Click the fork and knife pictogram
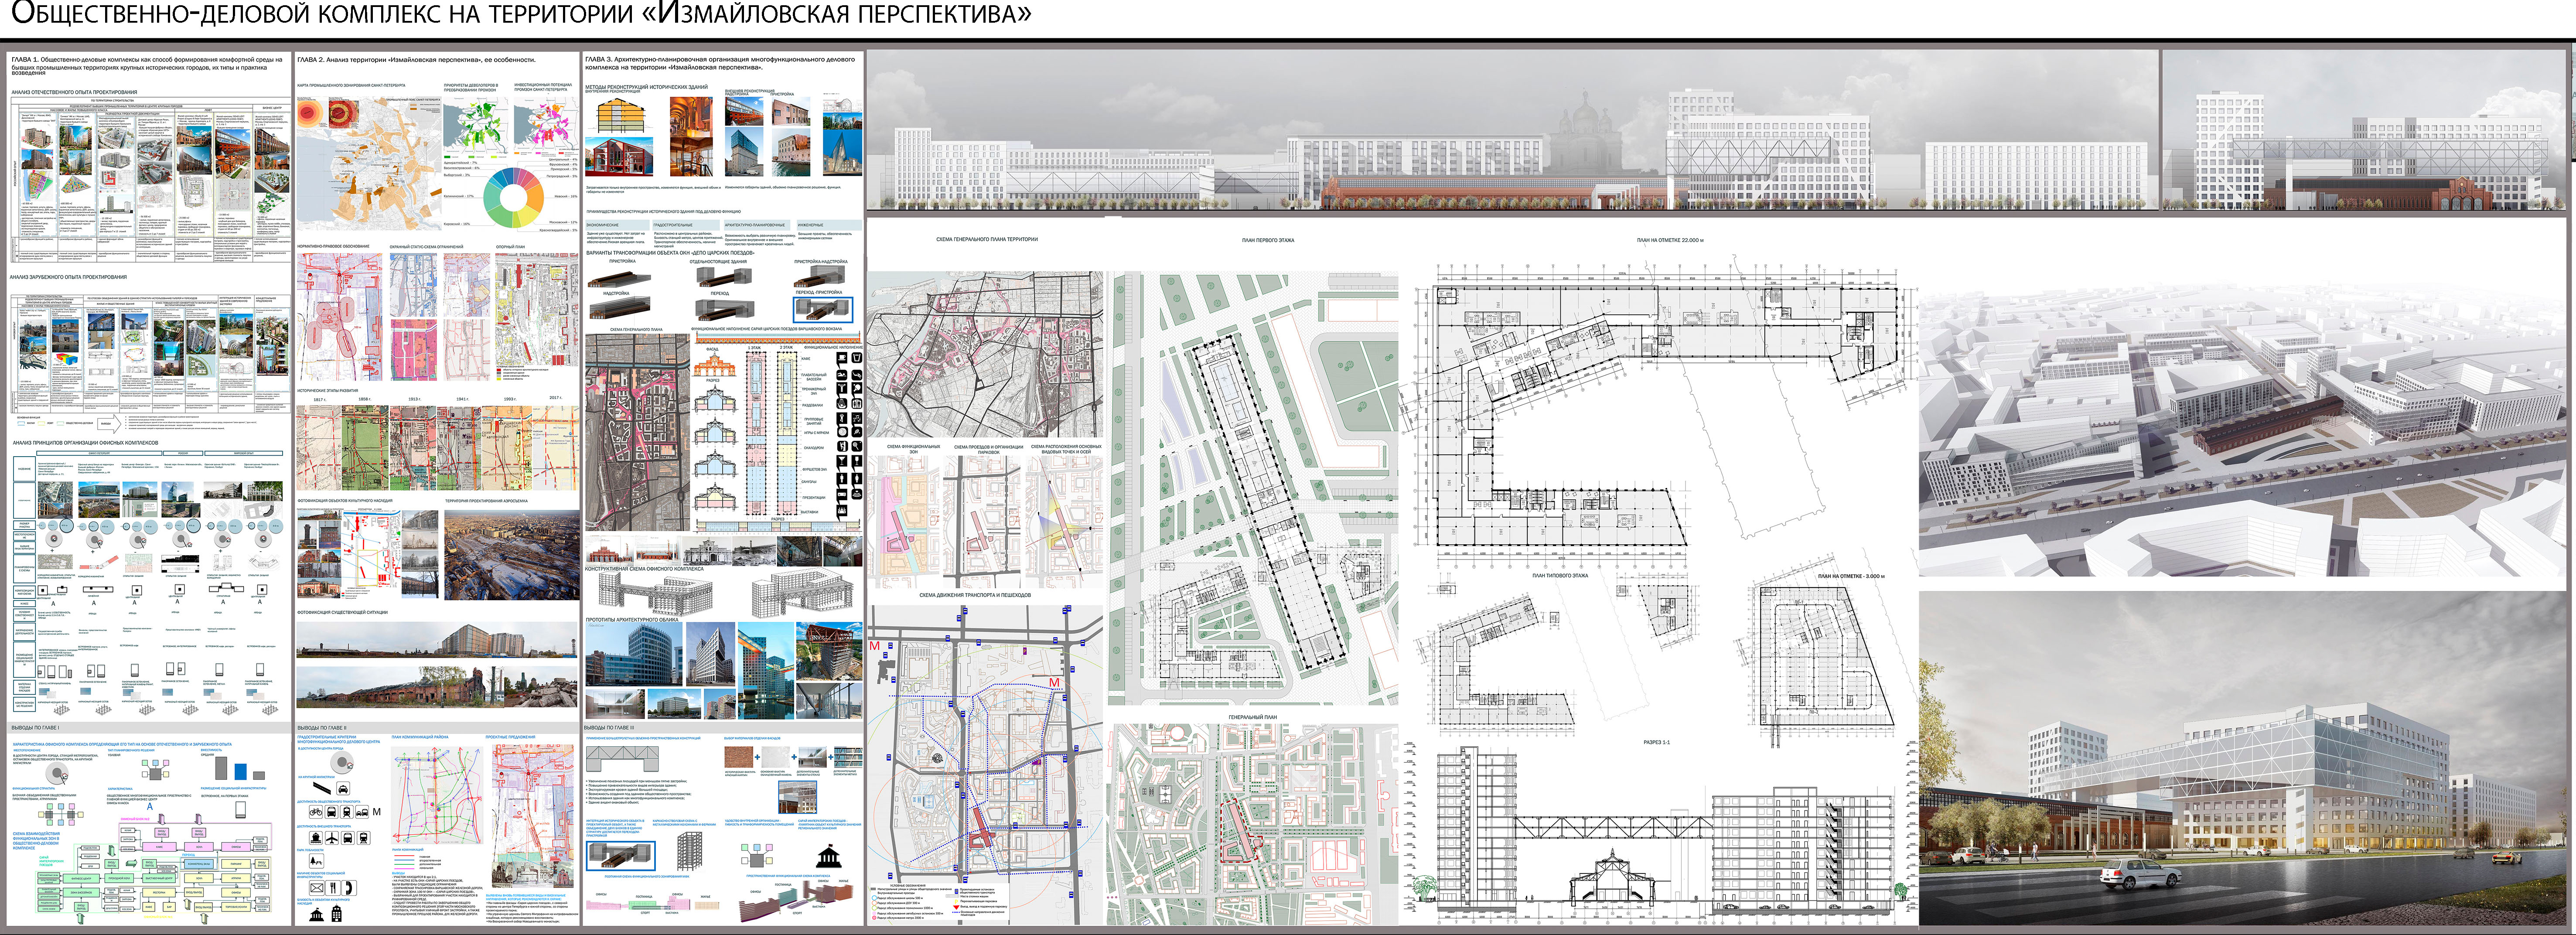The width and height of the screenshot is (2576, 935). click(333, 888)
